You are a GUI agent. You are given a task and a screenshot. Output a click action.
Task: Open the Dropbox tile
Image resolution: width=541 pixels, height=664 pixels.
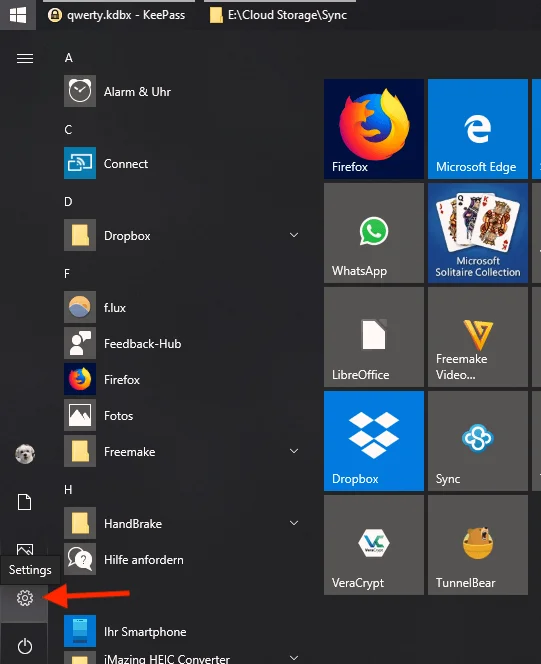374,441
